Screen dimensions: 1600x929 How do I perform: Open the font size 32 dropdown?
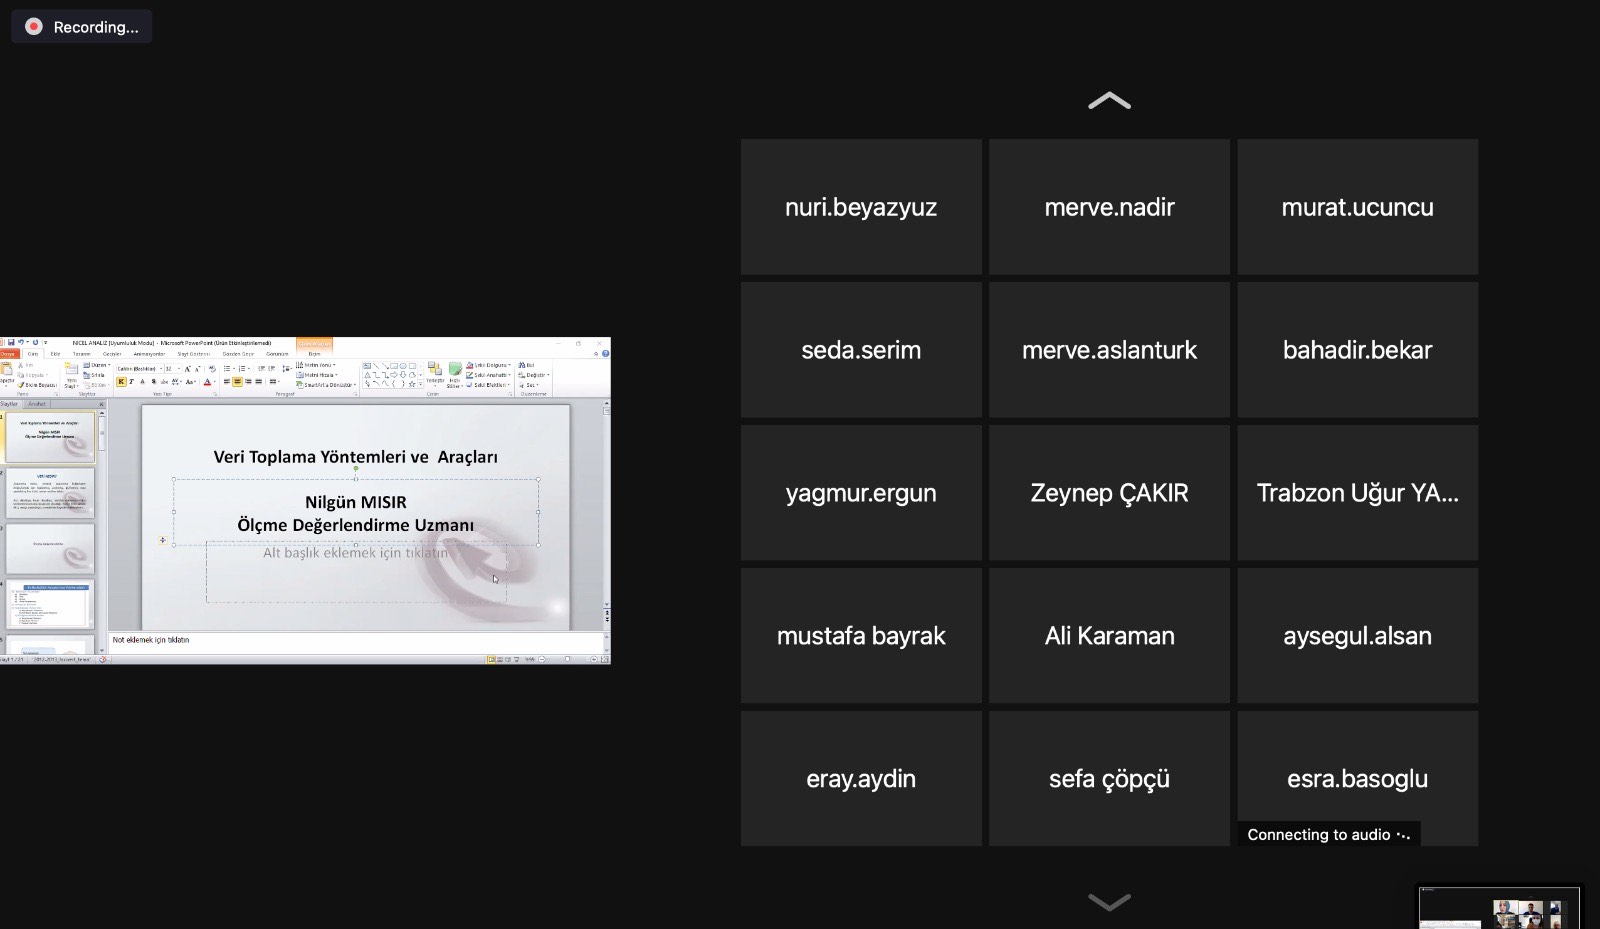point(179,369)
